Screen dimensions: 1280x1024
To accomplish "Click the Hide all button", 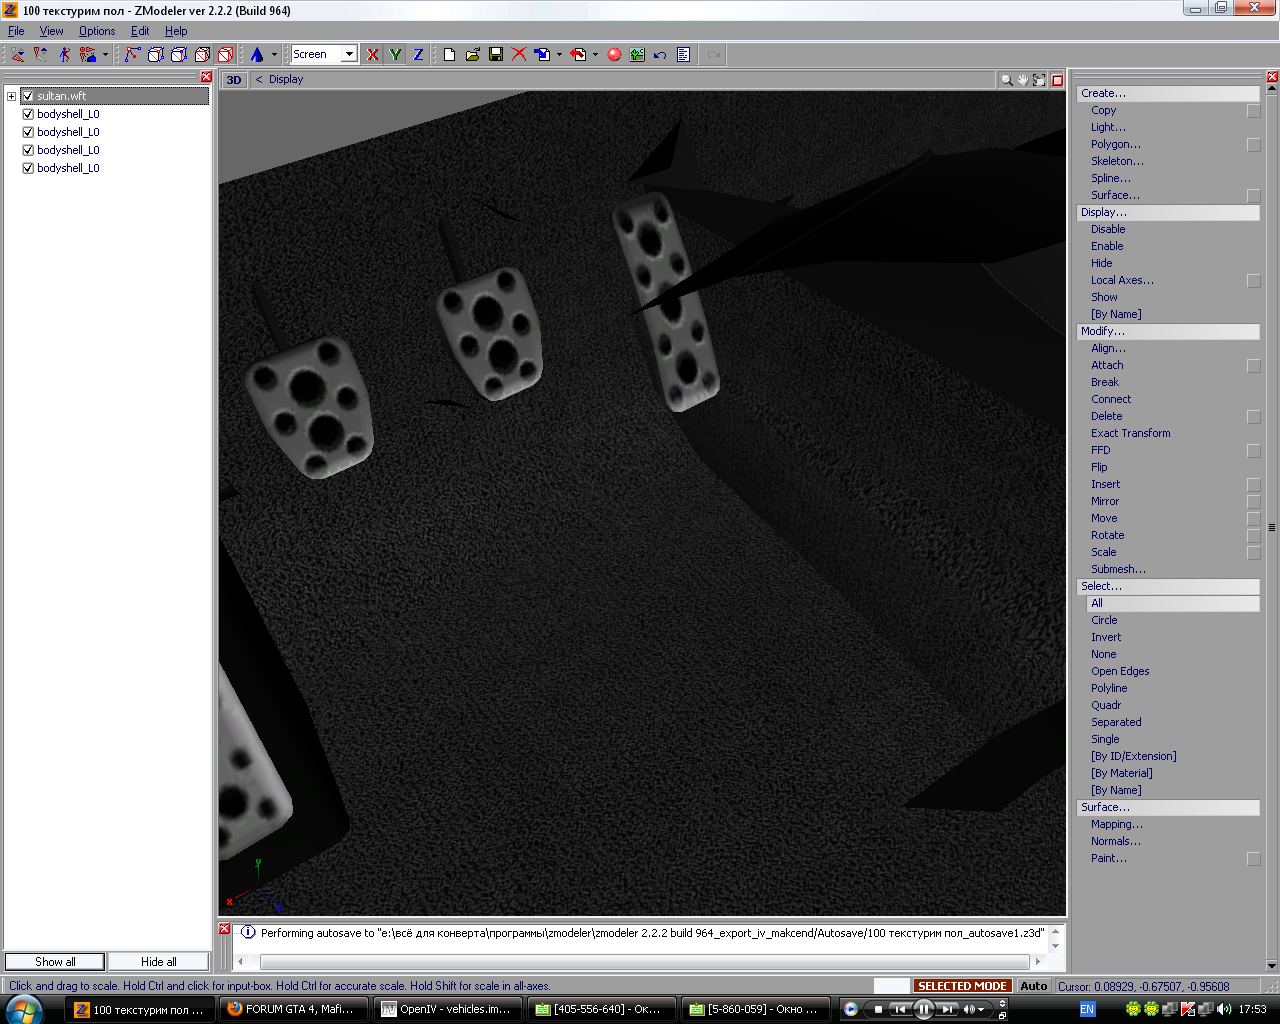I will (159, 962).
